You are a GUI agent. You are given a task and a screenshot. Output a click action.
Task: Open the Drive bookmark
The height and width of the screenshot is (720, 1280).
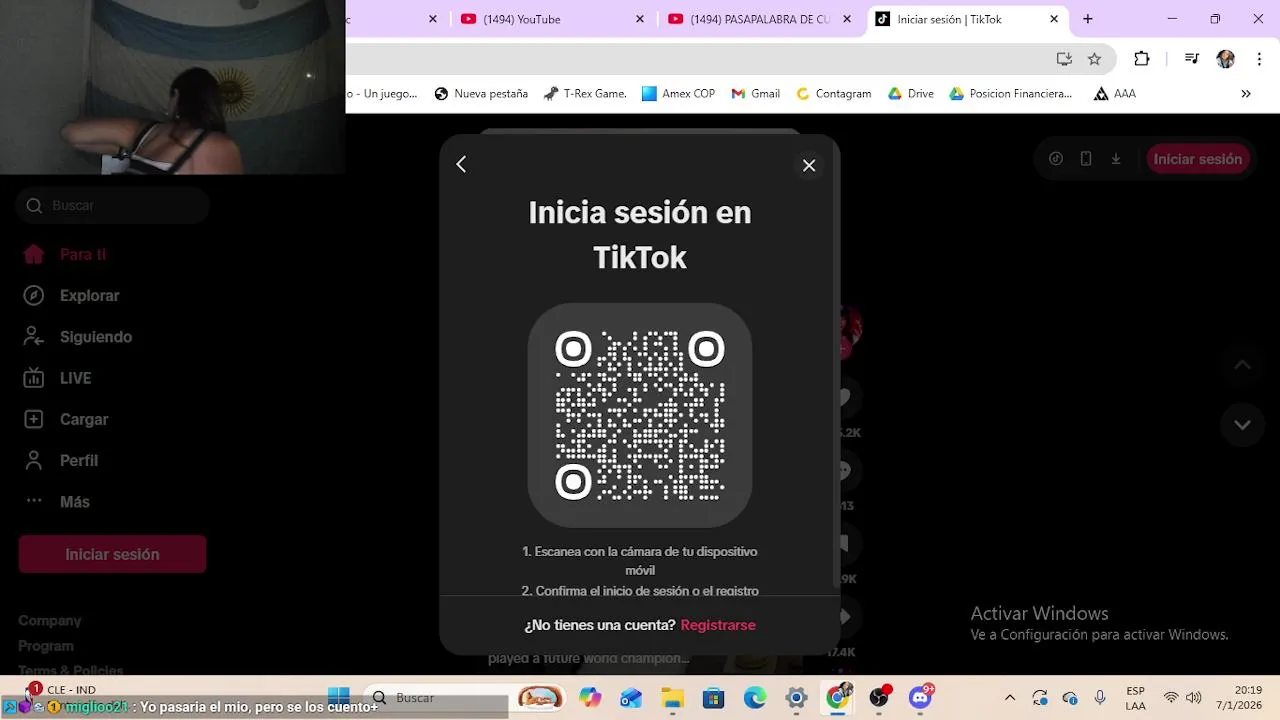click(x=910, y=93)
